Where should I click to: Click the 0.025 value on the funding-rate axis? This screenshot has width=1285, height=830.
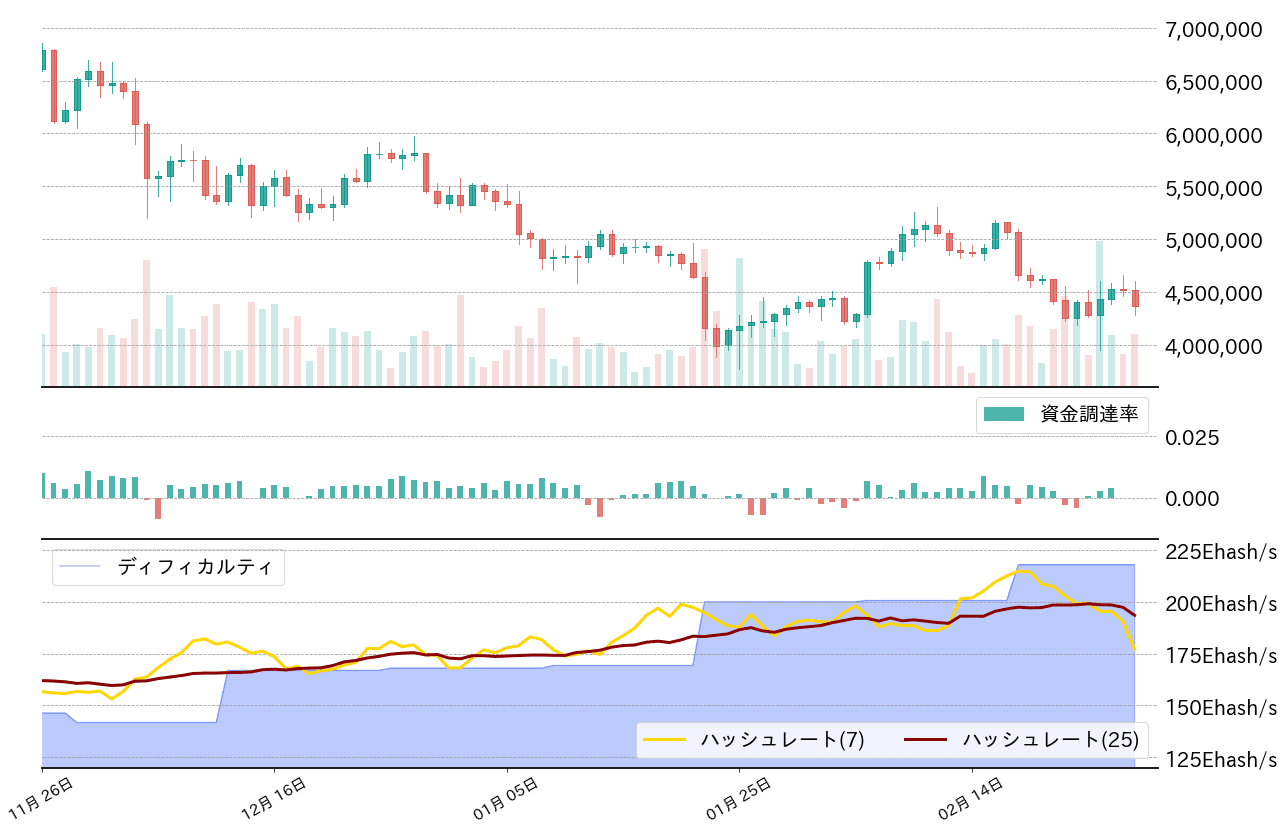(1192, 438)
